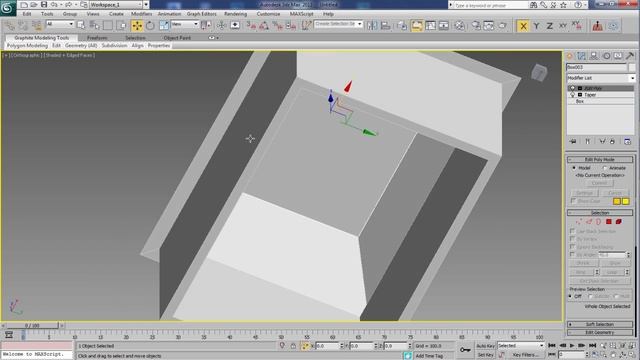
Task: Toggle the Show Cage checkbox
Action: tap(573, 201)
